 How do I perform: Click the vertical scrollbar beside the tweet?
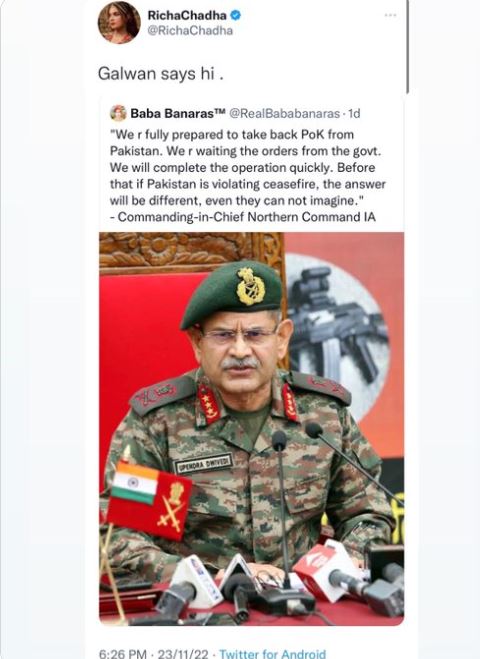point(407,46)
